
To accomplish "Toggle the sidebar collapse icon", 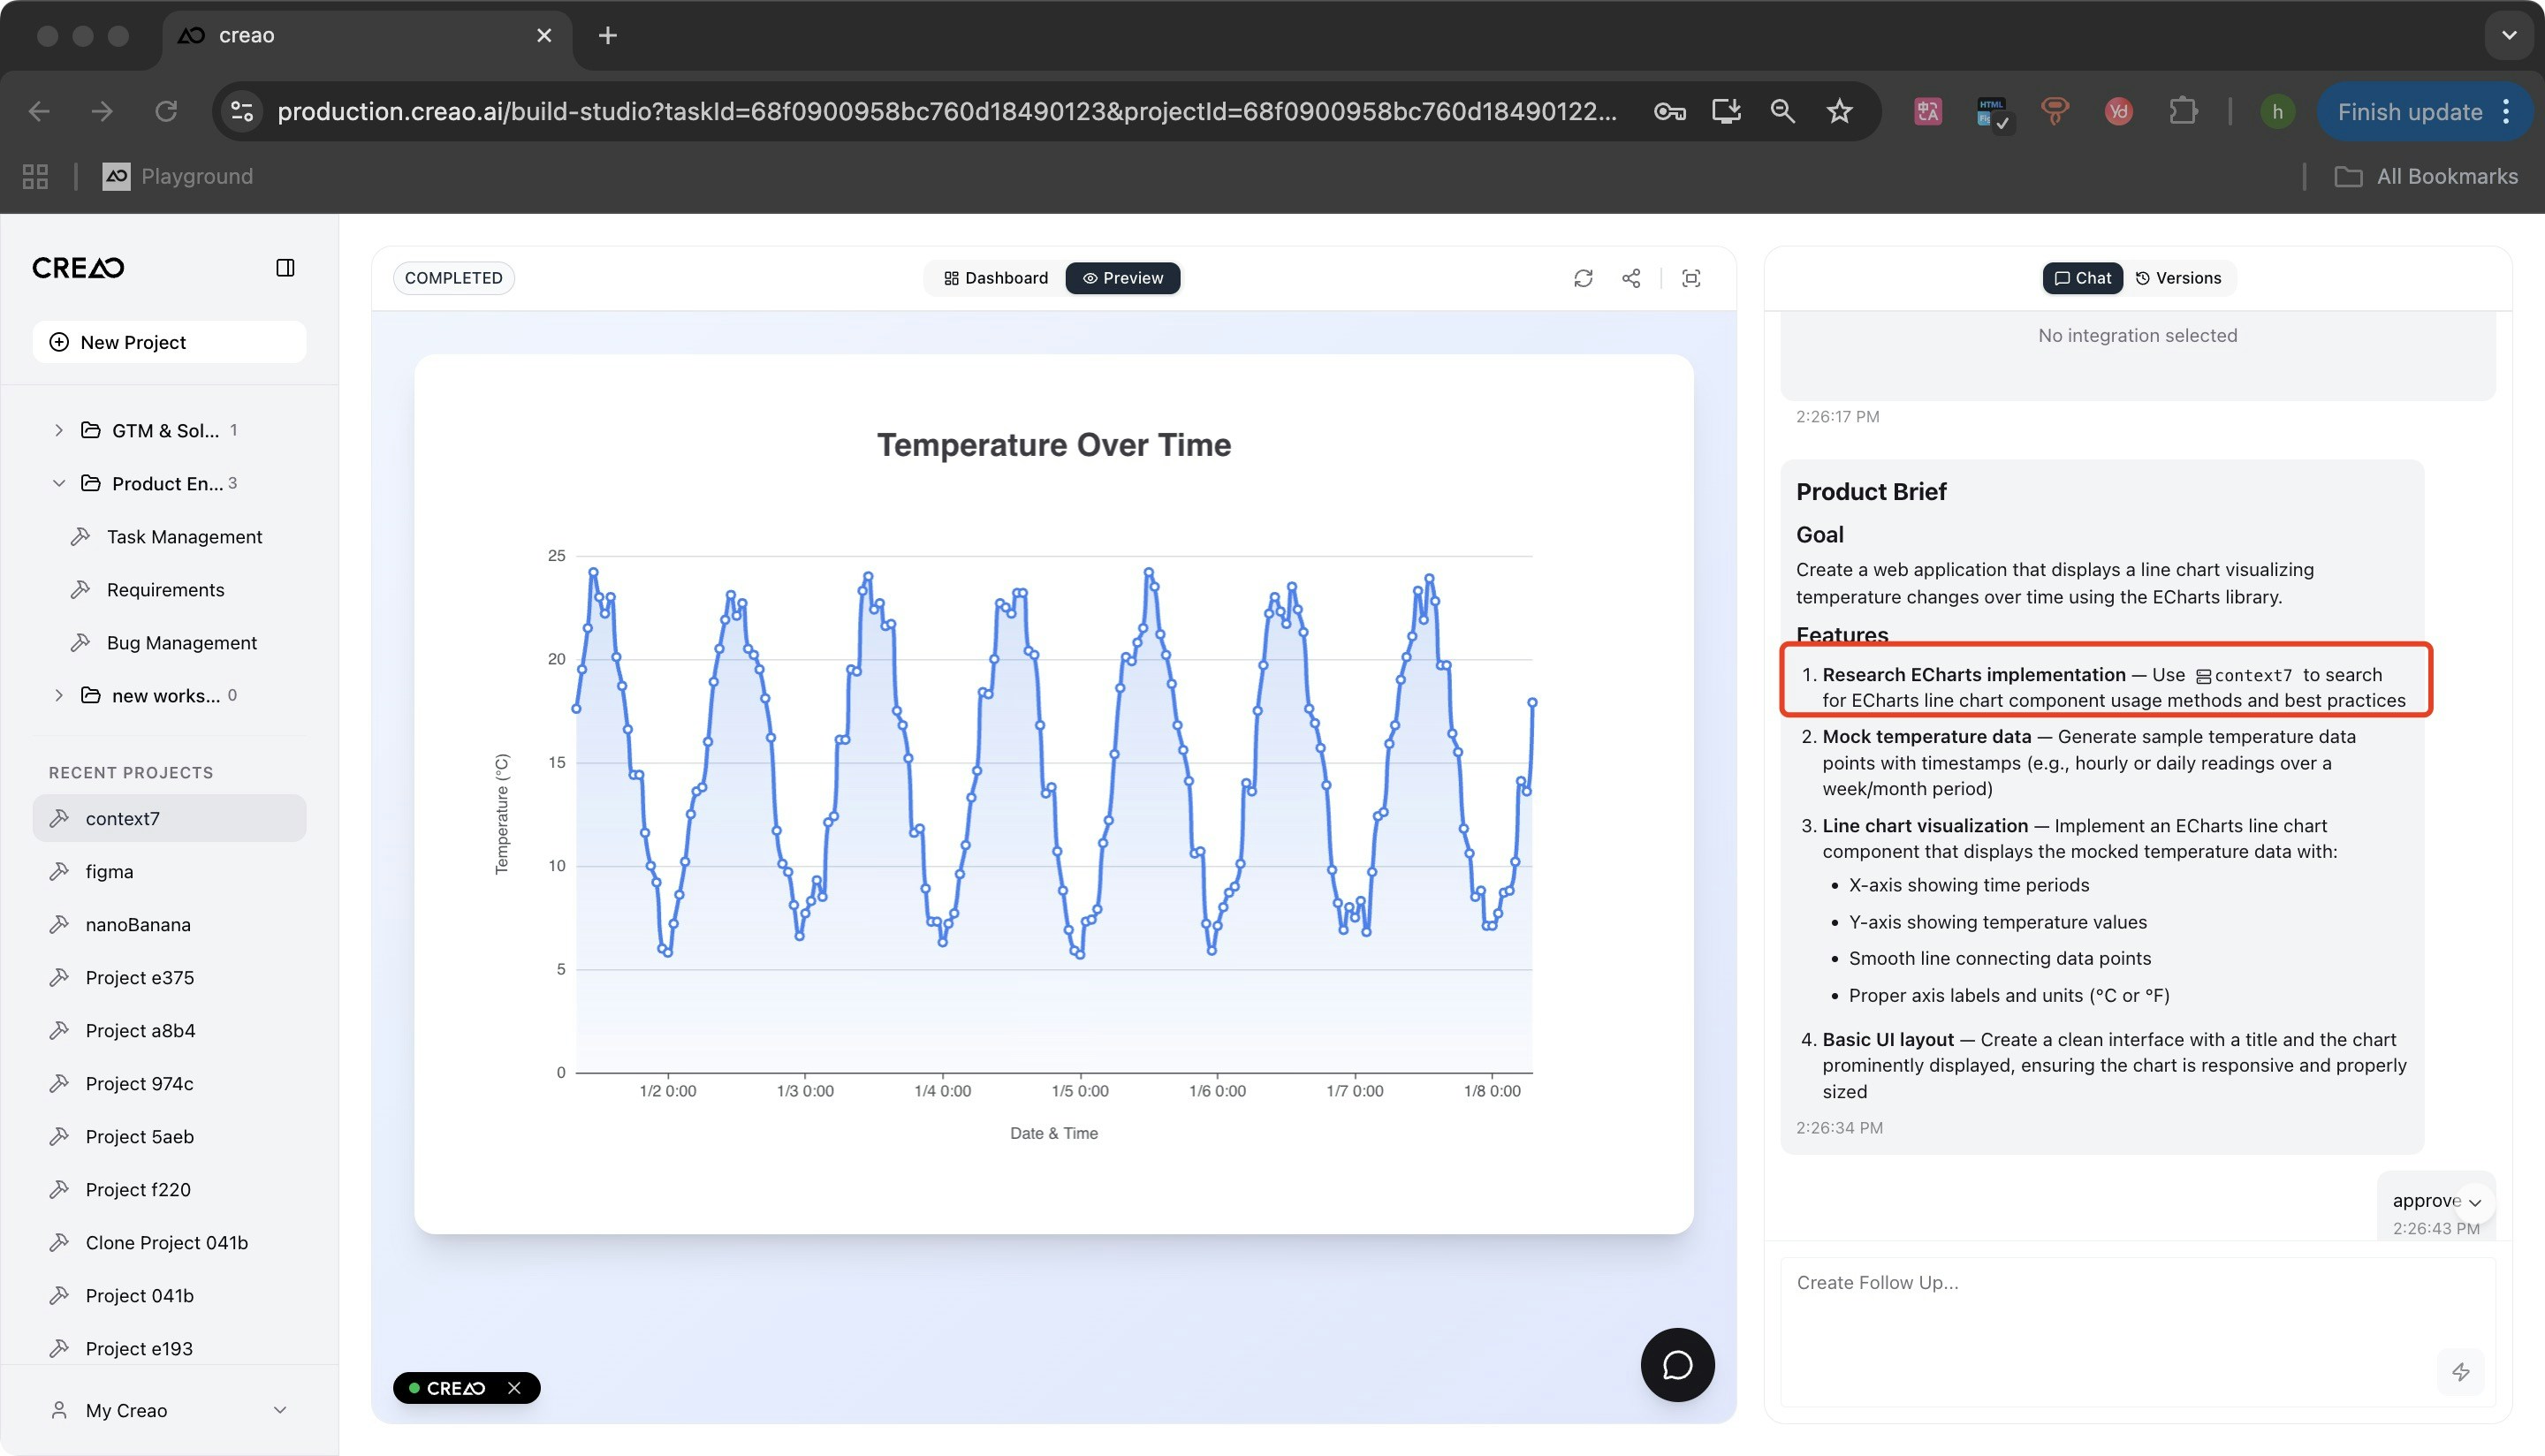I will [x=285, y=267].
